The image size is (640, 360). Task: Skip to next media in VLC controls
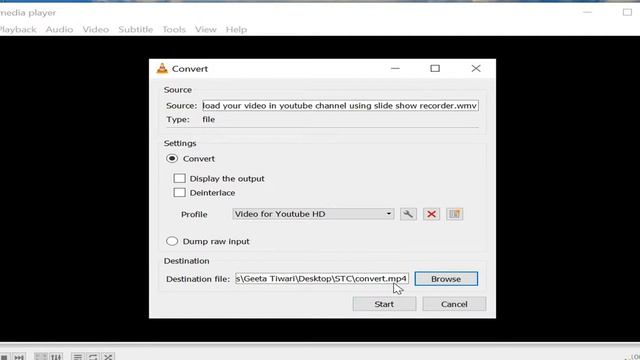19,357
